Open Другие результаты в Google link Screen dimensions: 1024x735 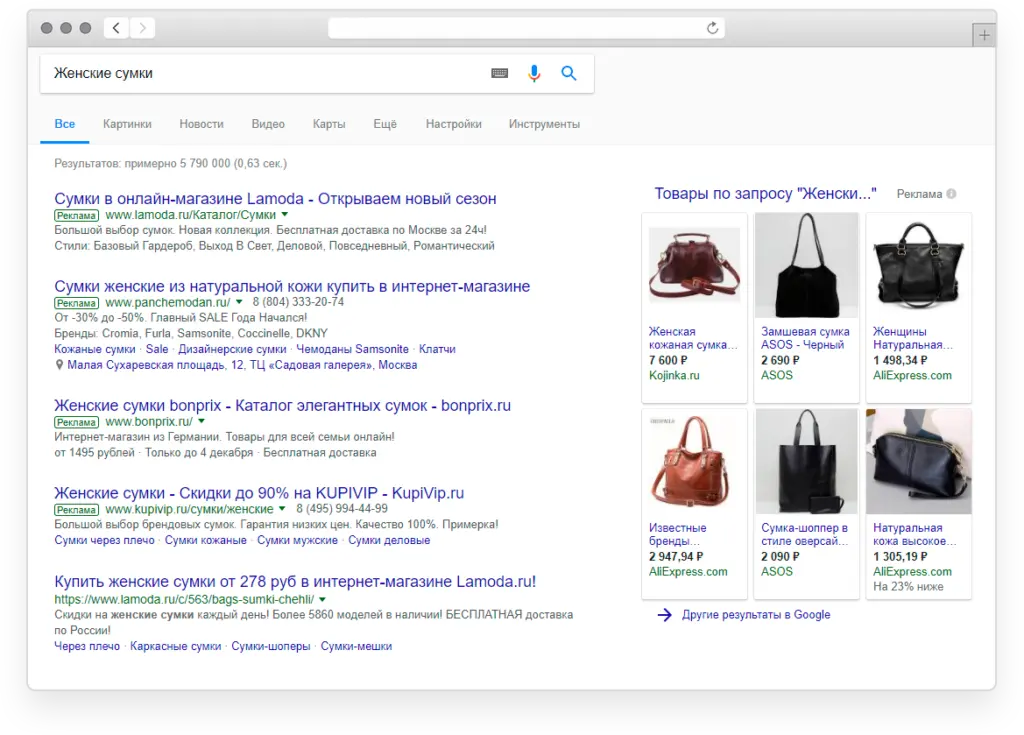(756, 615)
